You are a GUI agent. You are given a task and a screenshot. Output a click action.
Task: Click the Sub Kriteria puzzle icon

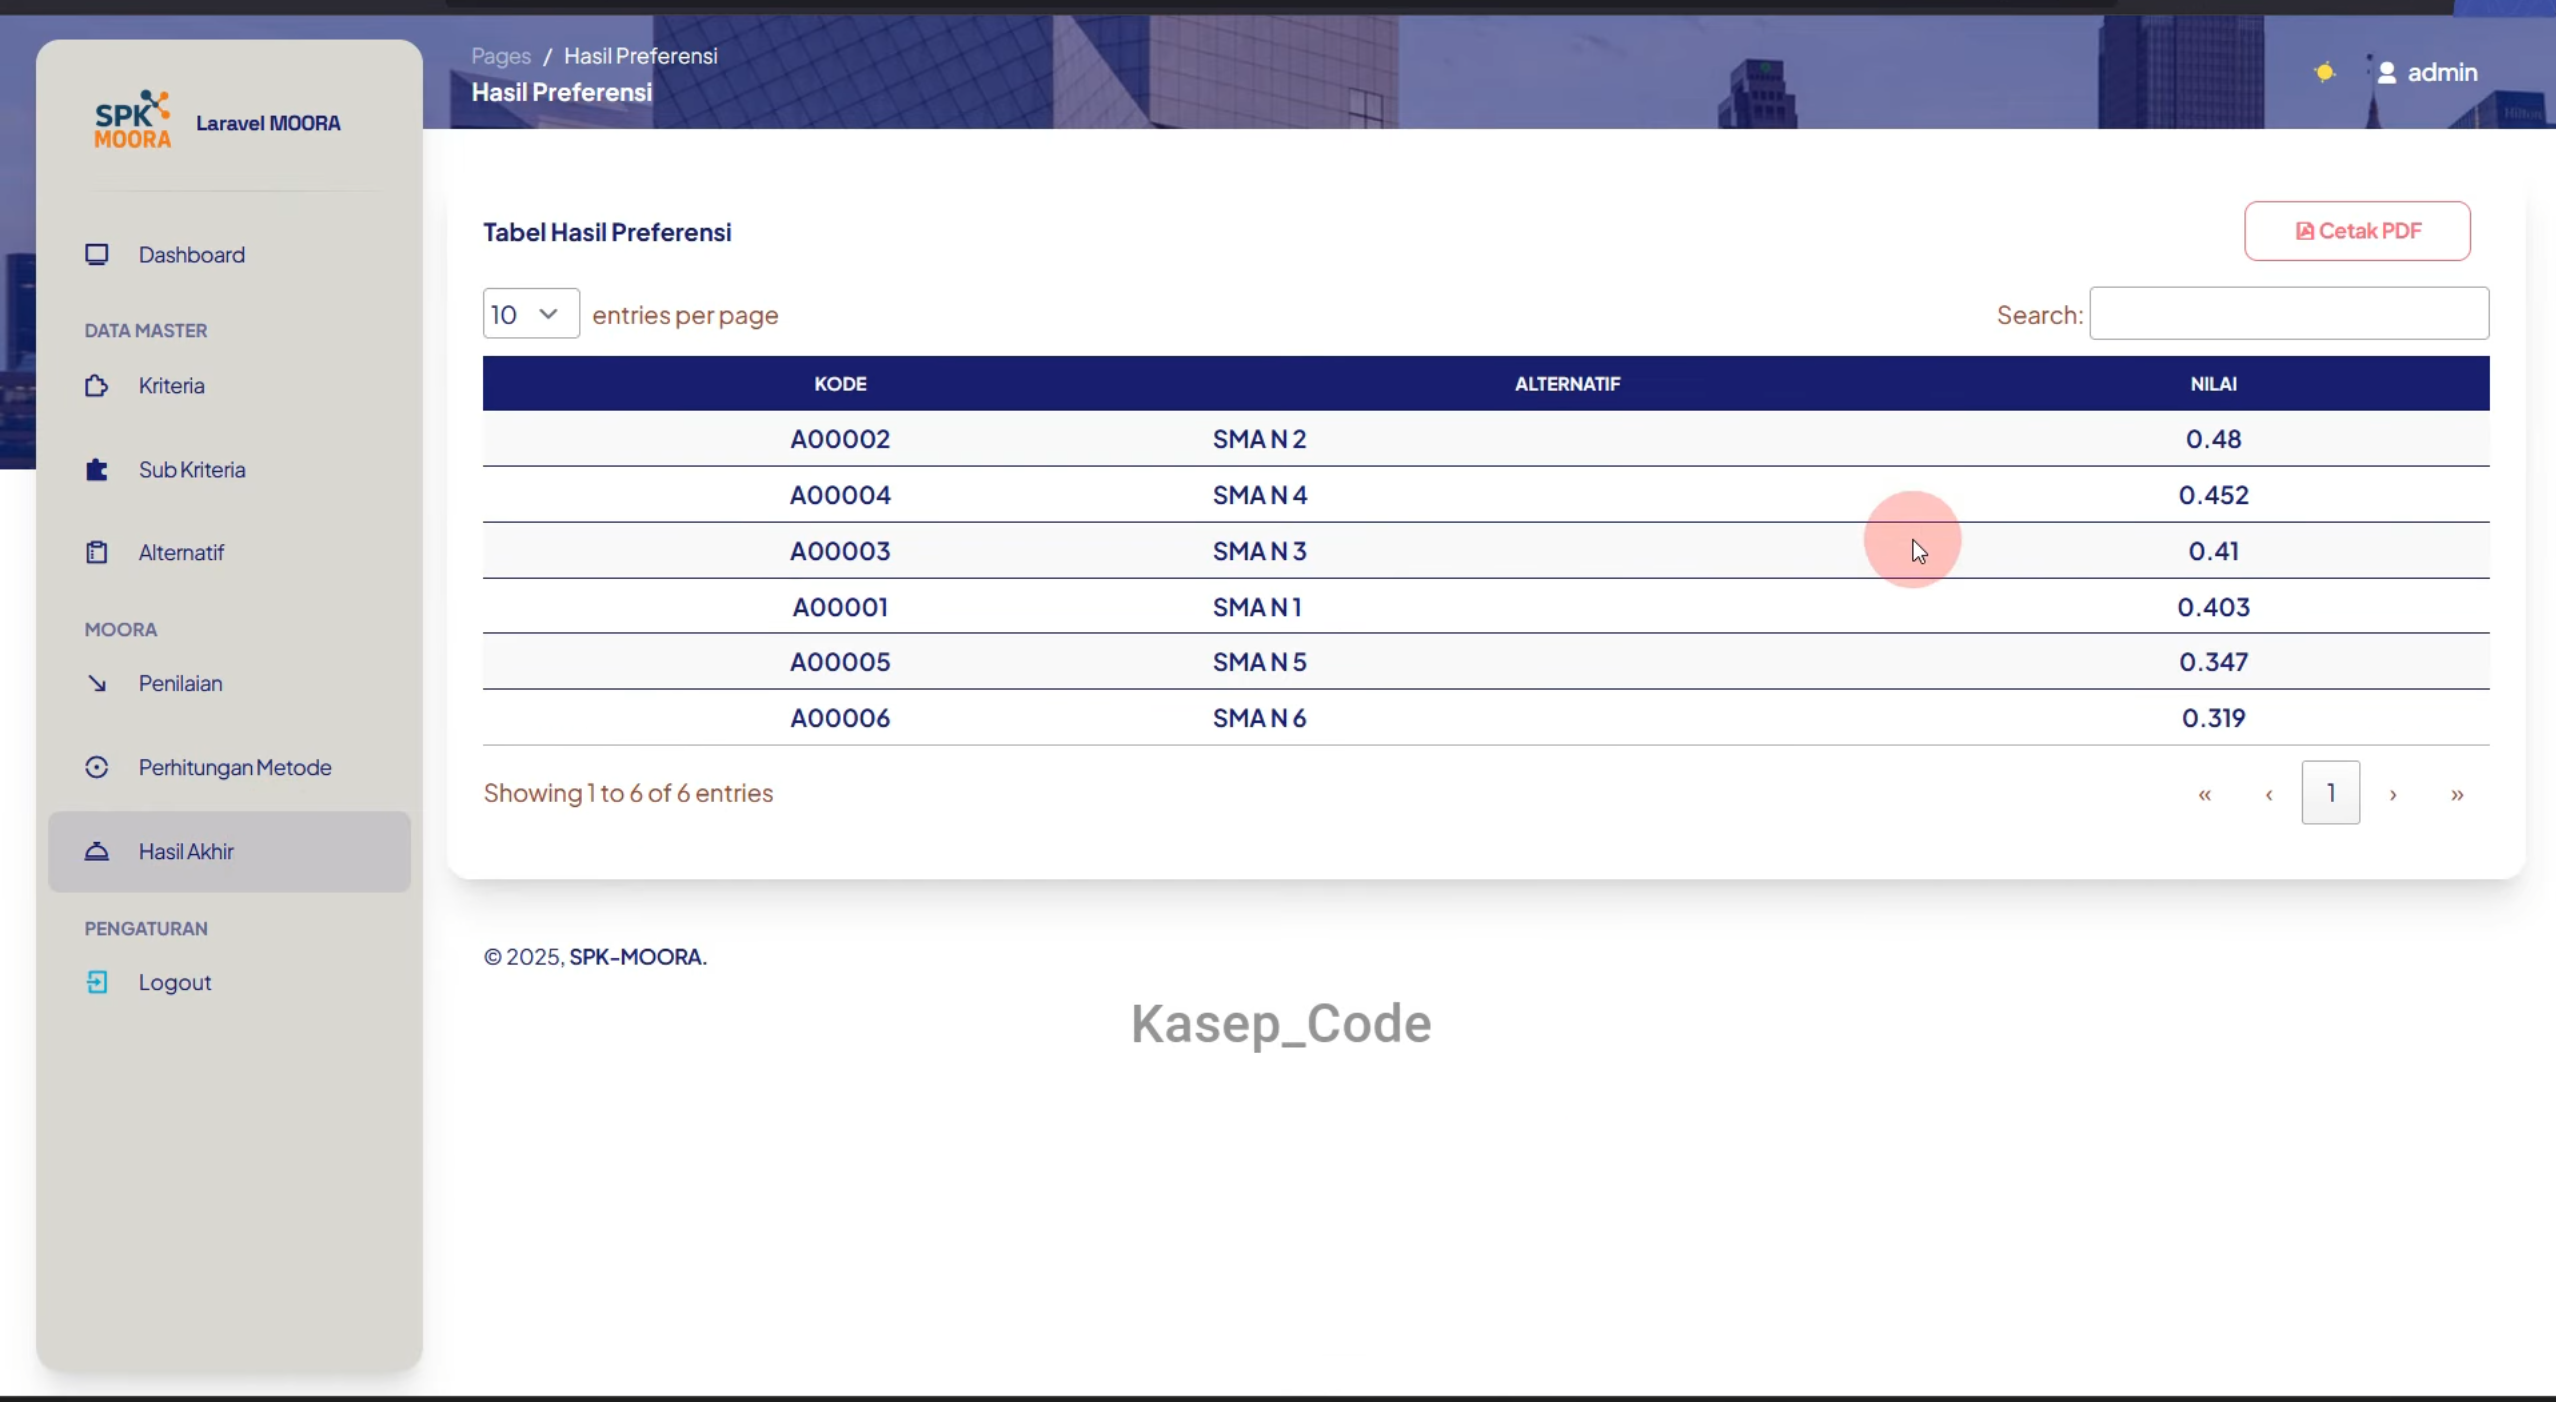click(97, 470)
